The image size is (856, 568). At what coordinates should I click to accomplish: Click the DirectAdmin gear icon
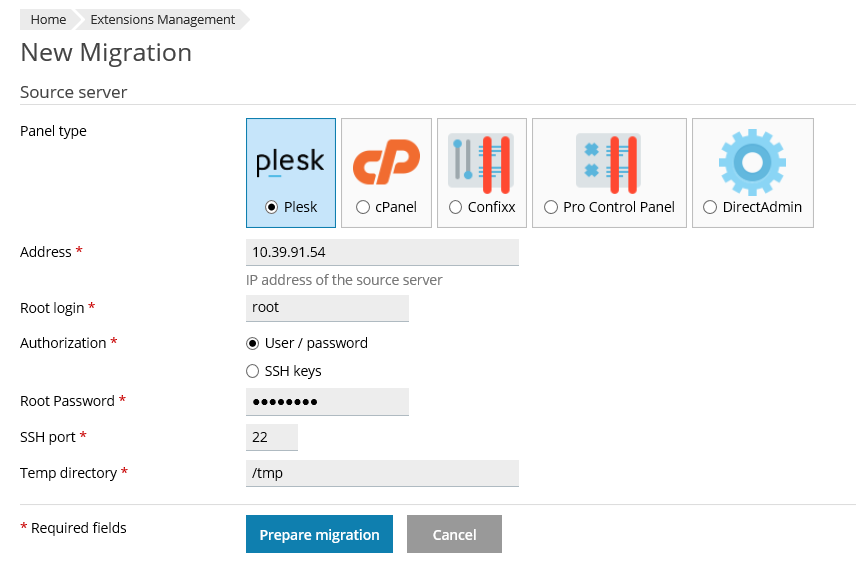(x=752, y=162)
